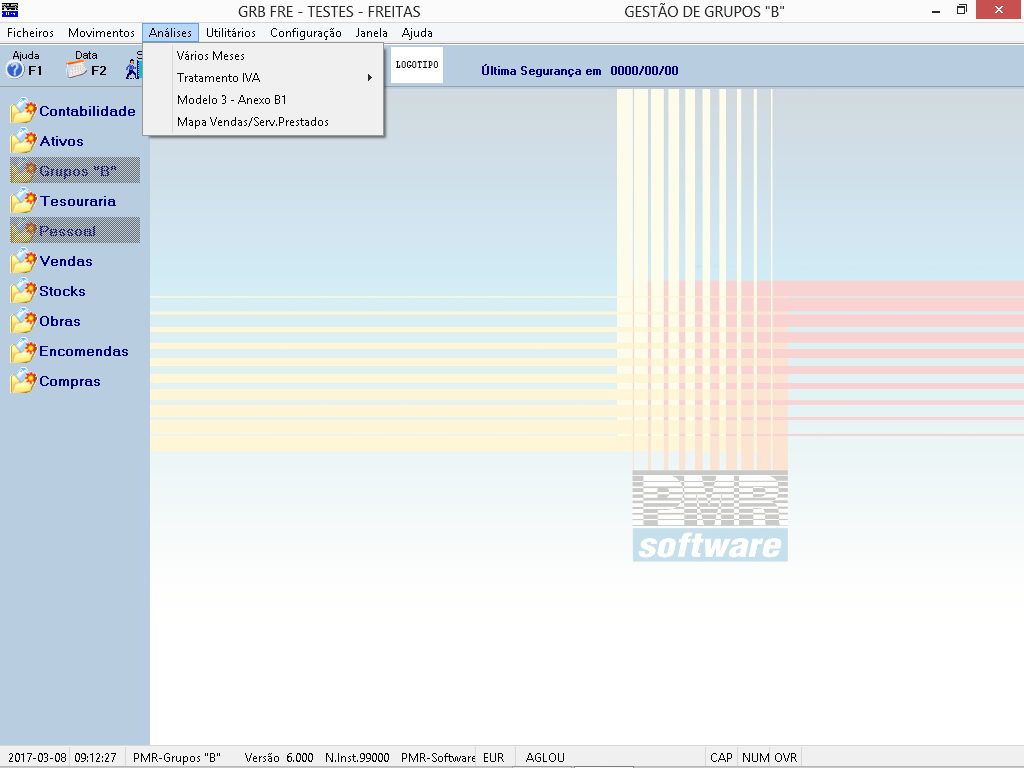Expand the Tratamento IVA submenu arrow
This screenshot has height=768, width=1024.
(x=370, y=78)
